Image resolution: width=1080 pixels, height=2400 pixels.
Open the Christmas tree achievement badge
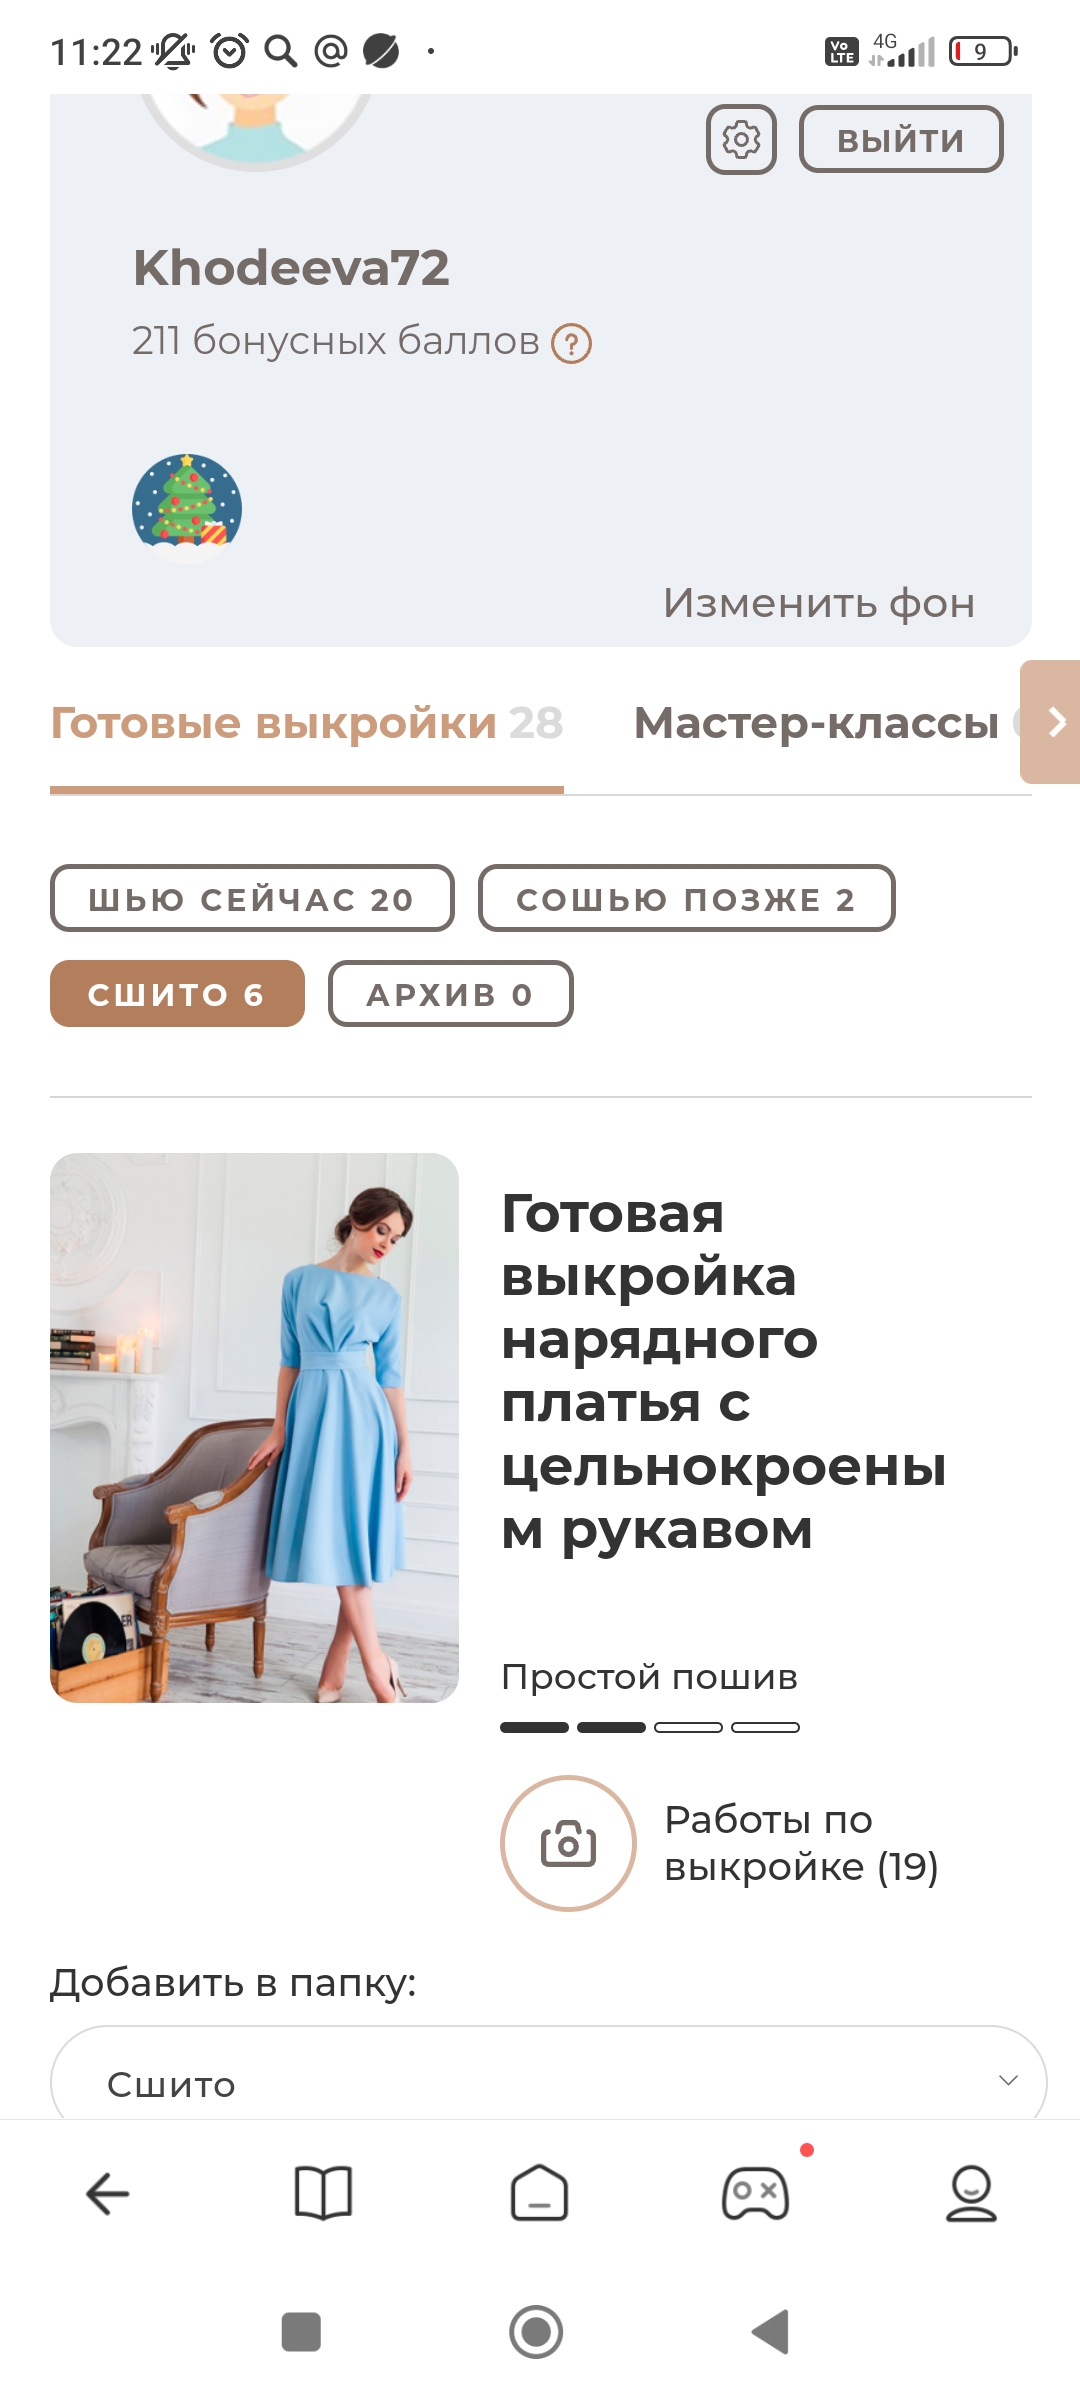[x=187, y=506]
